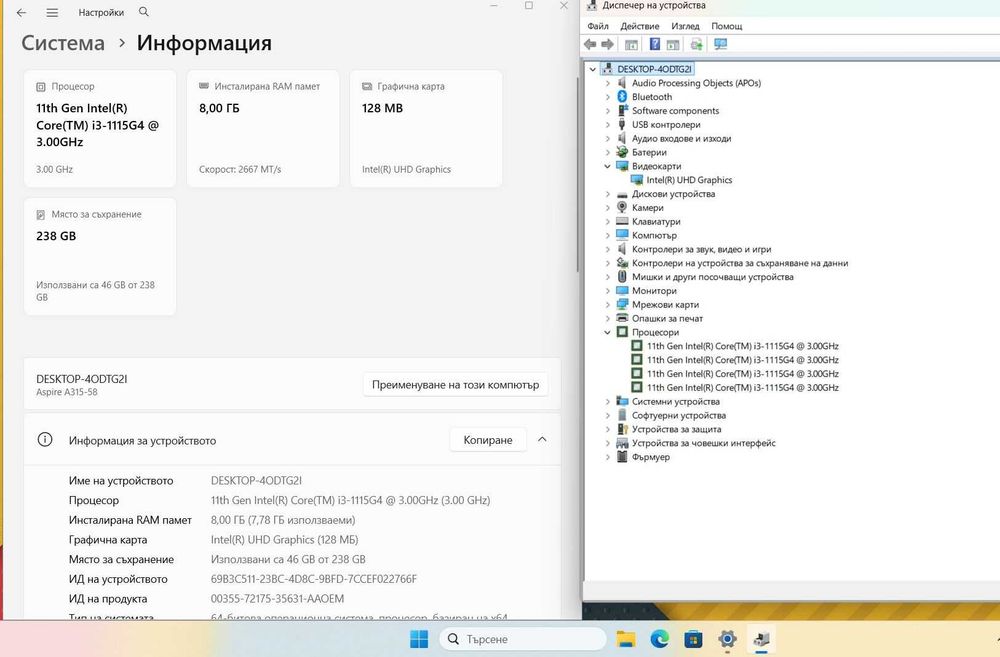The width and height of the screenshot is (1000, 657).
Task: Go back in Device Manager toolbar
Action: [590, 44]
